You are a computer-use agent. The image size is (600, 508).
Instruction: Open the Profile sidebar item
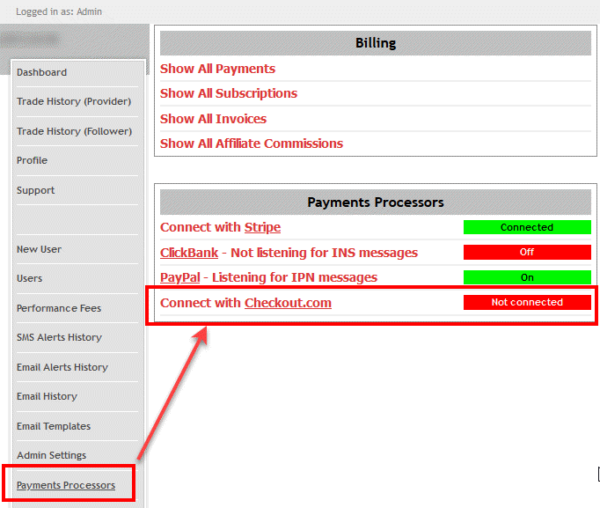click(x=32, y=160)
